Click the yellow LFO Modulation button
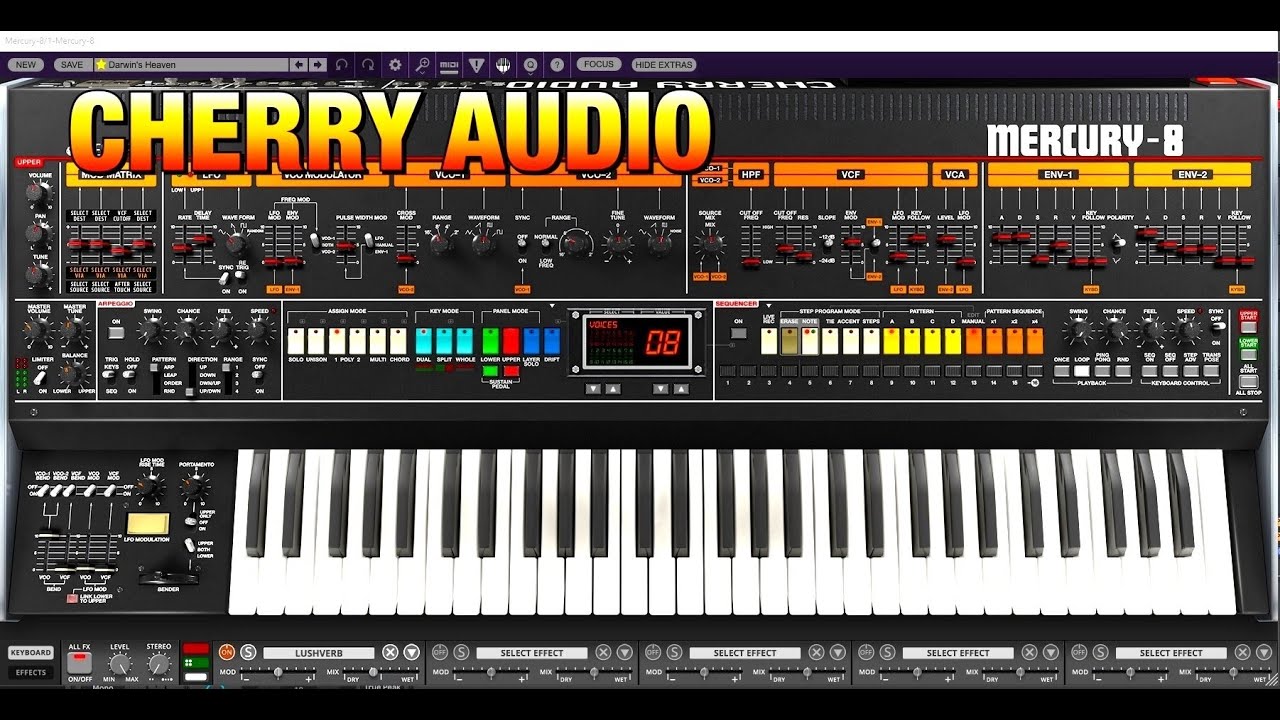The image size is (1280, 720). [x=147, y=526]
